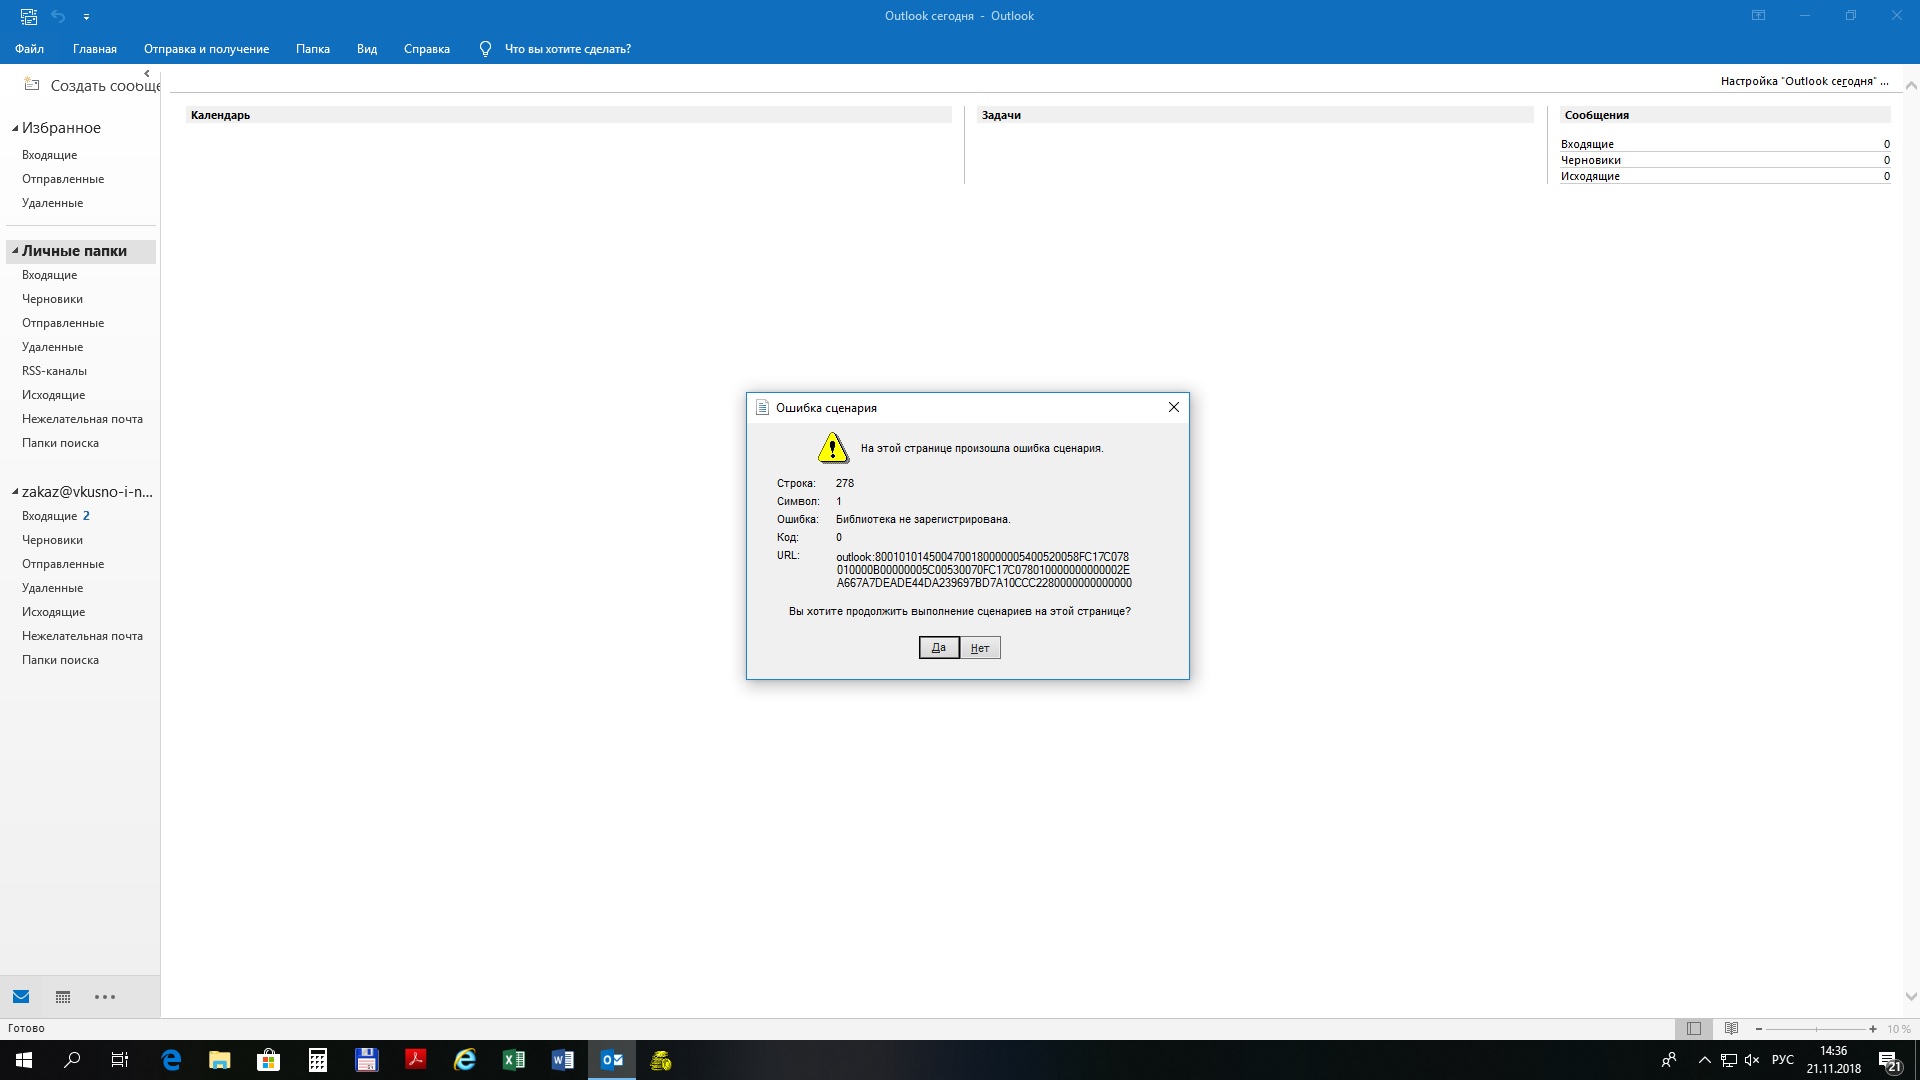This screenshot has height=1080, width=1920.
Task: Open the Windows Start menu
Action: 24,1060
